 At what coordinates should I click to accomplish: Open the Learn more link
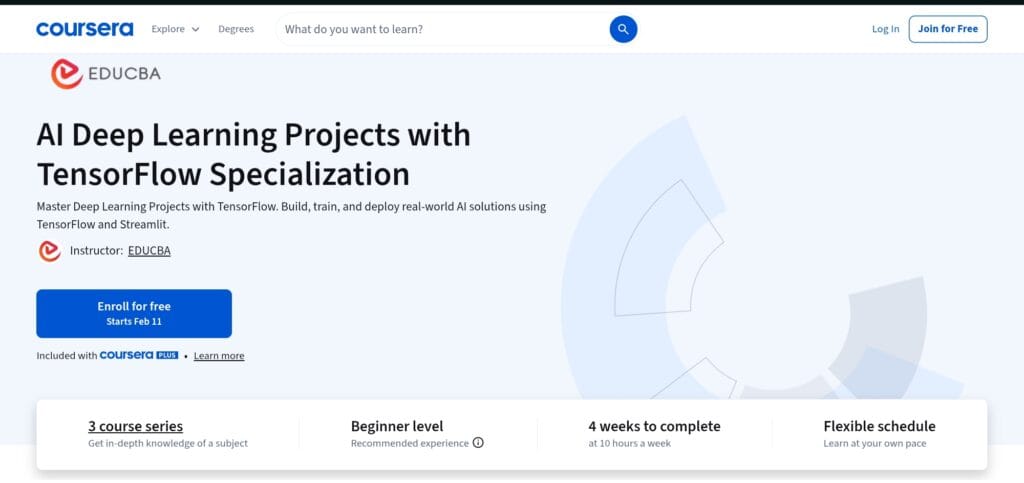pos(219,356)
